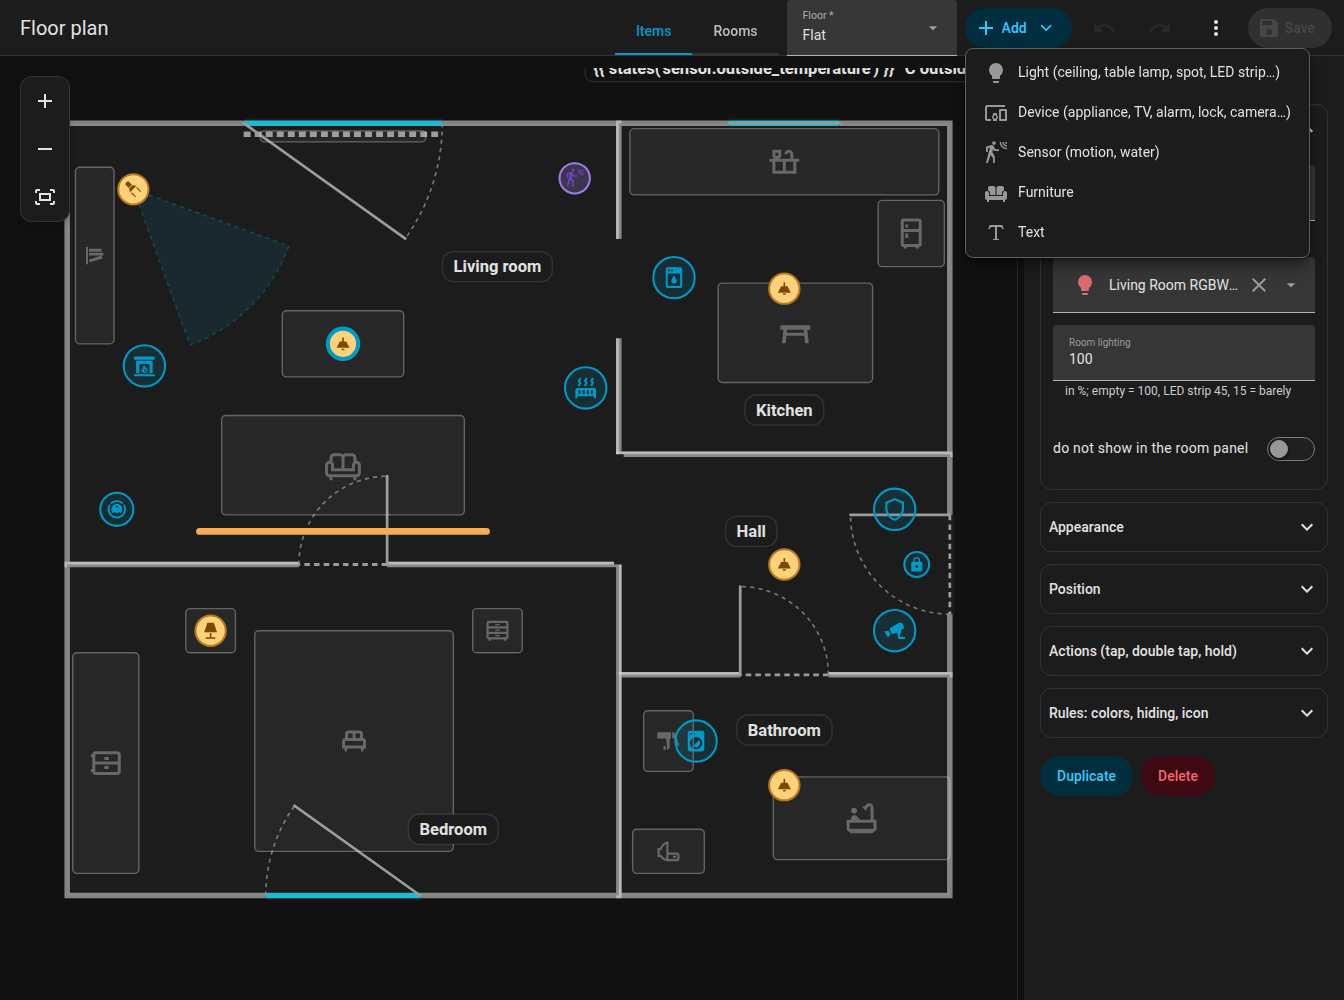Select the Bathroom ceiling light icon

pos(784,786)
